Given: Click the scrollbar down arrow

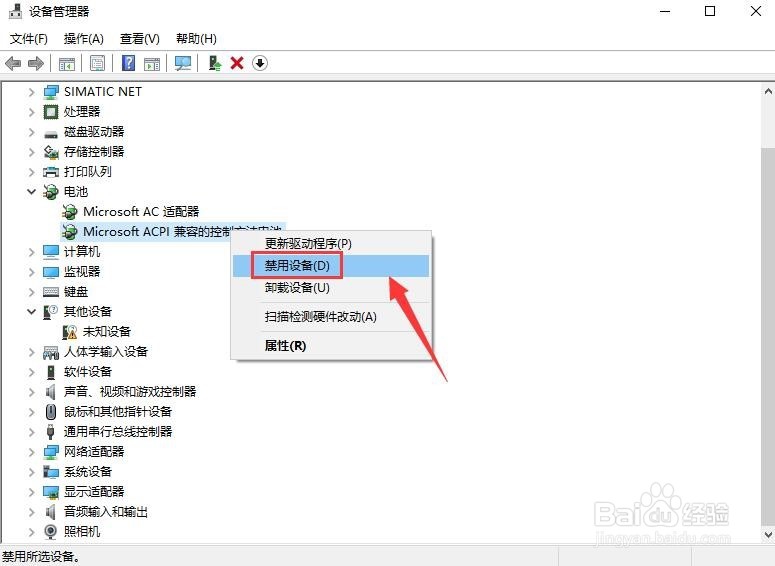Looking at the screenshot, I should 768,534.
